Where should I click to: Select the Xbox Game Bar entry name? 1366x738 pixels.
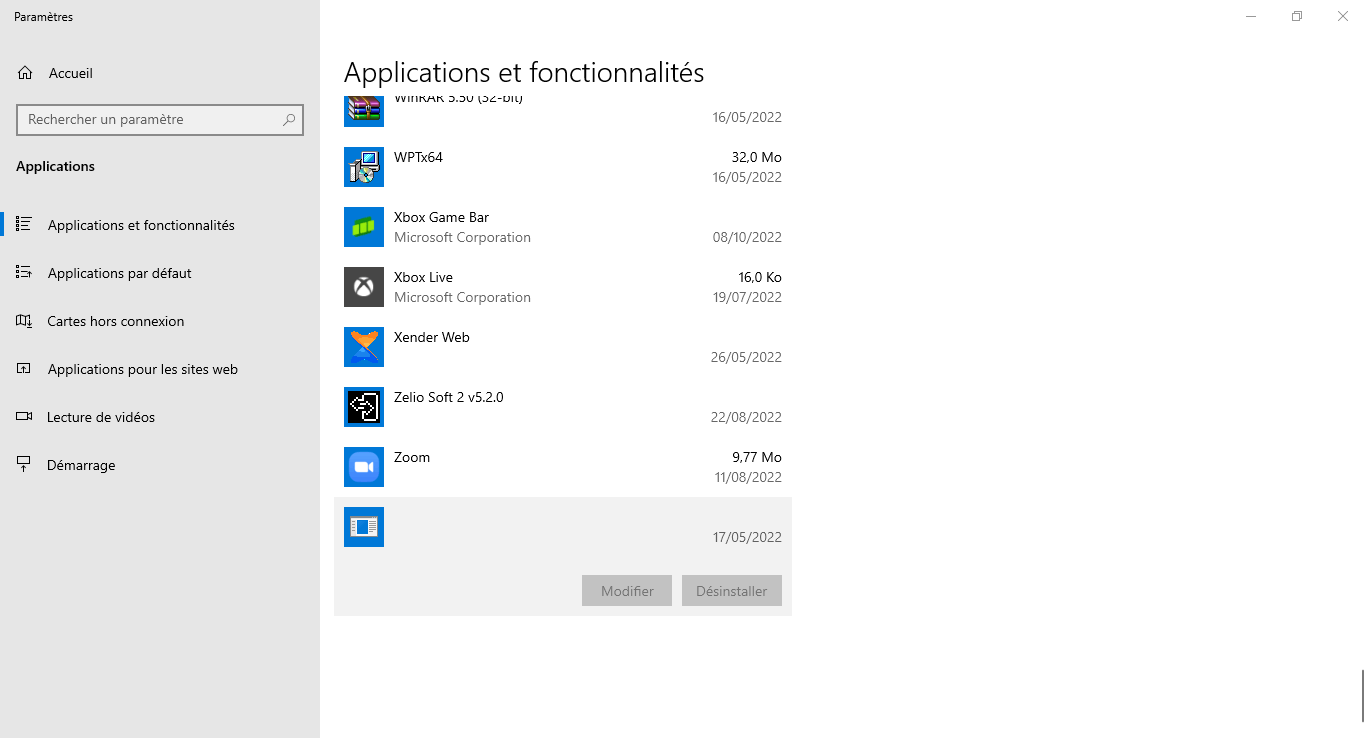click(x=441, y=217)
